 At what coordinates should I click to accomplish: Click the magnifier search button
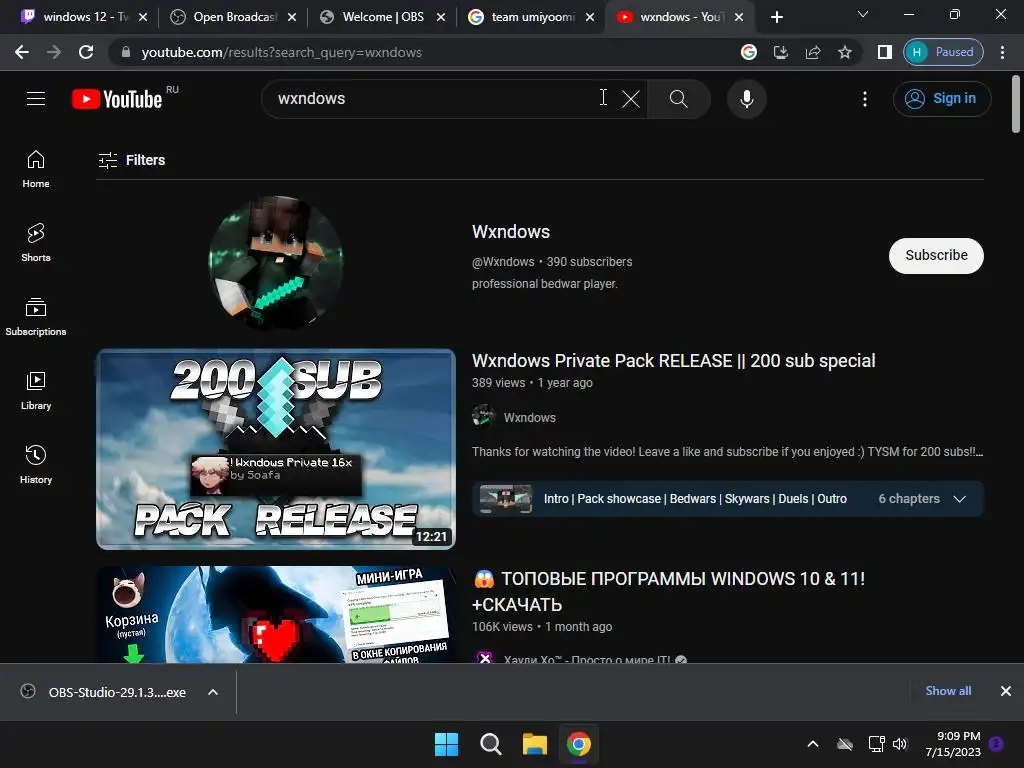click(679, 99)
